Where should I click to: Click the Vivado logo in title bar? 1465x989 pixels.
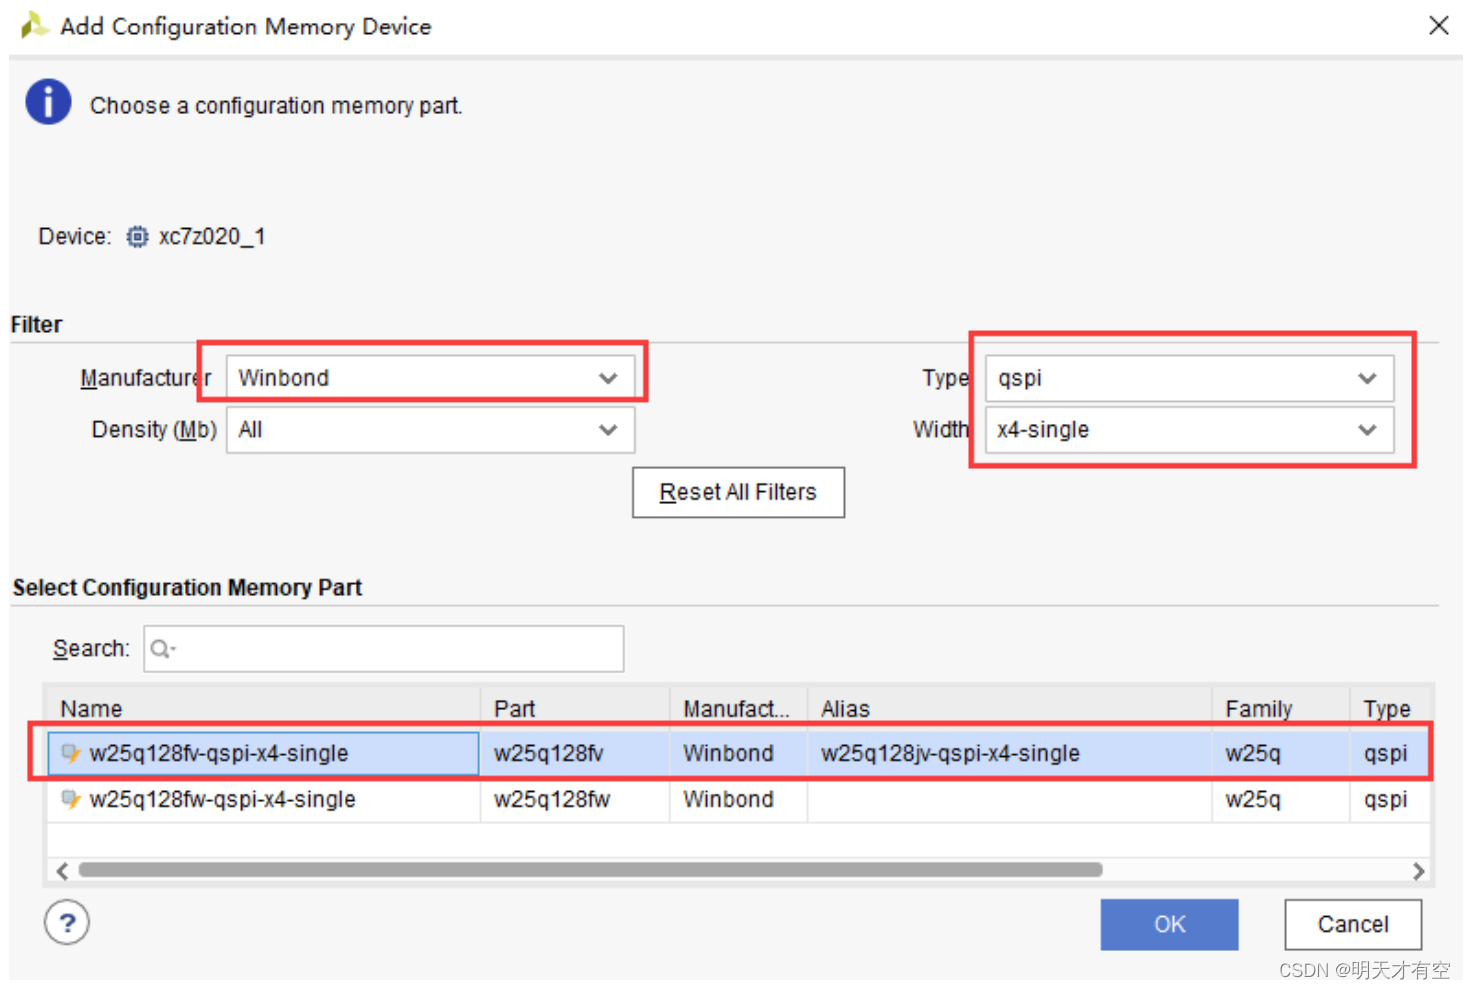(34, 25)
